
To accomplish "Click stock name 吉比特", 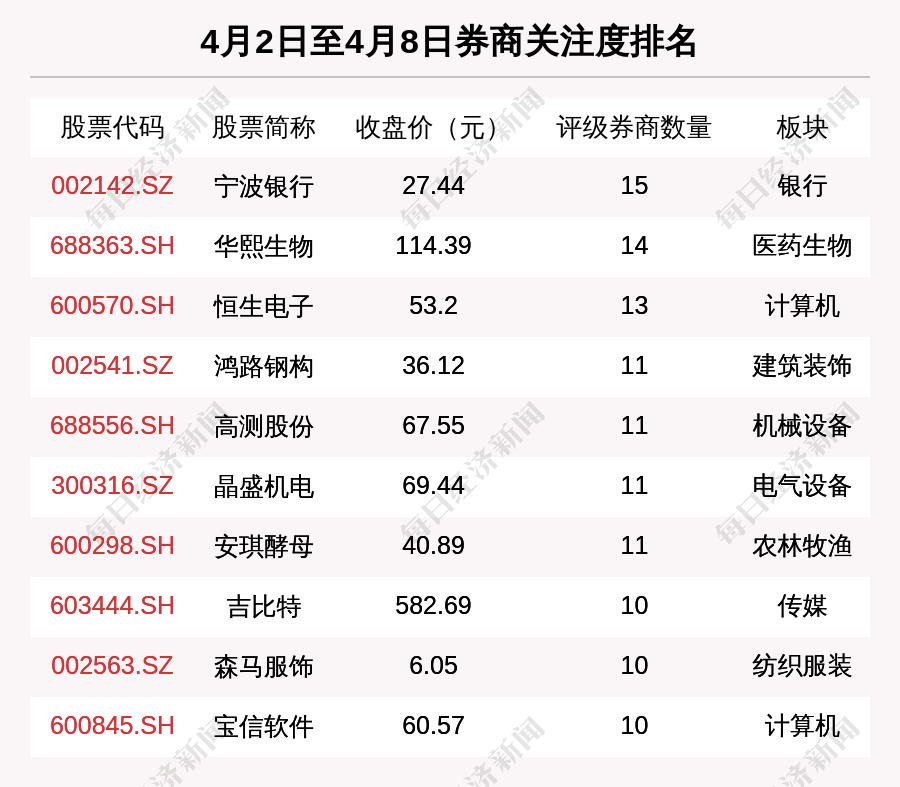I will tap(263, 606).
